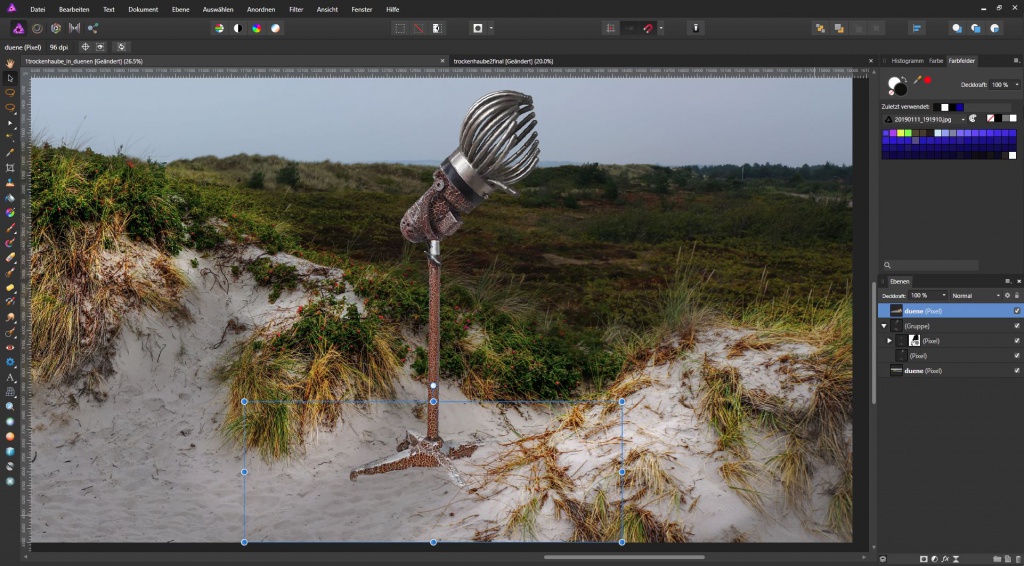This screenshot has width=1024, height=566.
Task: Click the fx layer effects icon
Action: coord(945,559)
